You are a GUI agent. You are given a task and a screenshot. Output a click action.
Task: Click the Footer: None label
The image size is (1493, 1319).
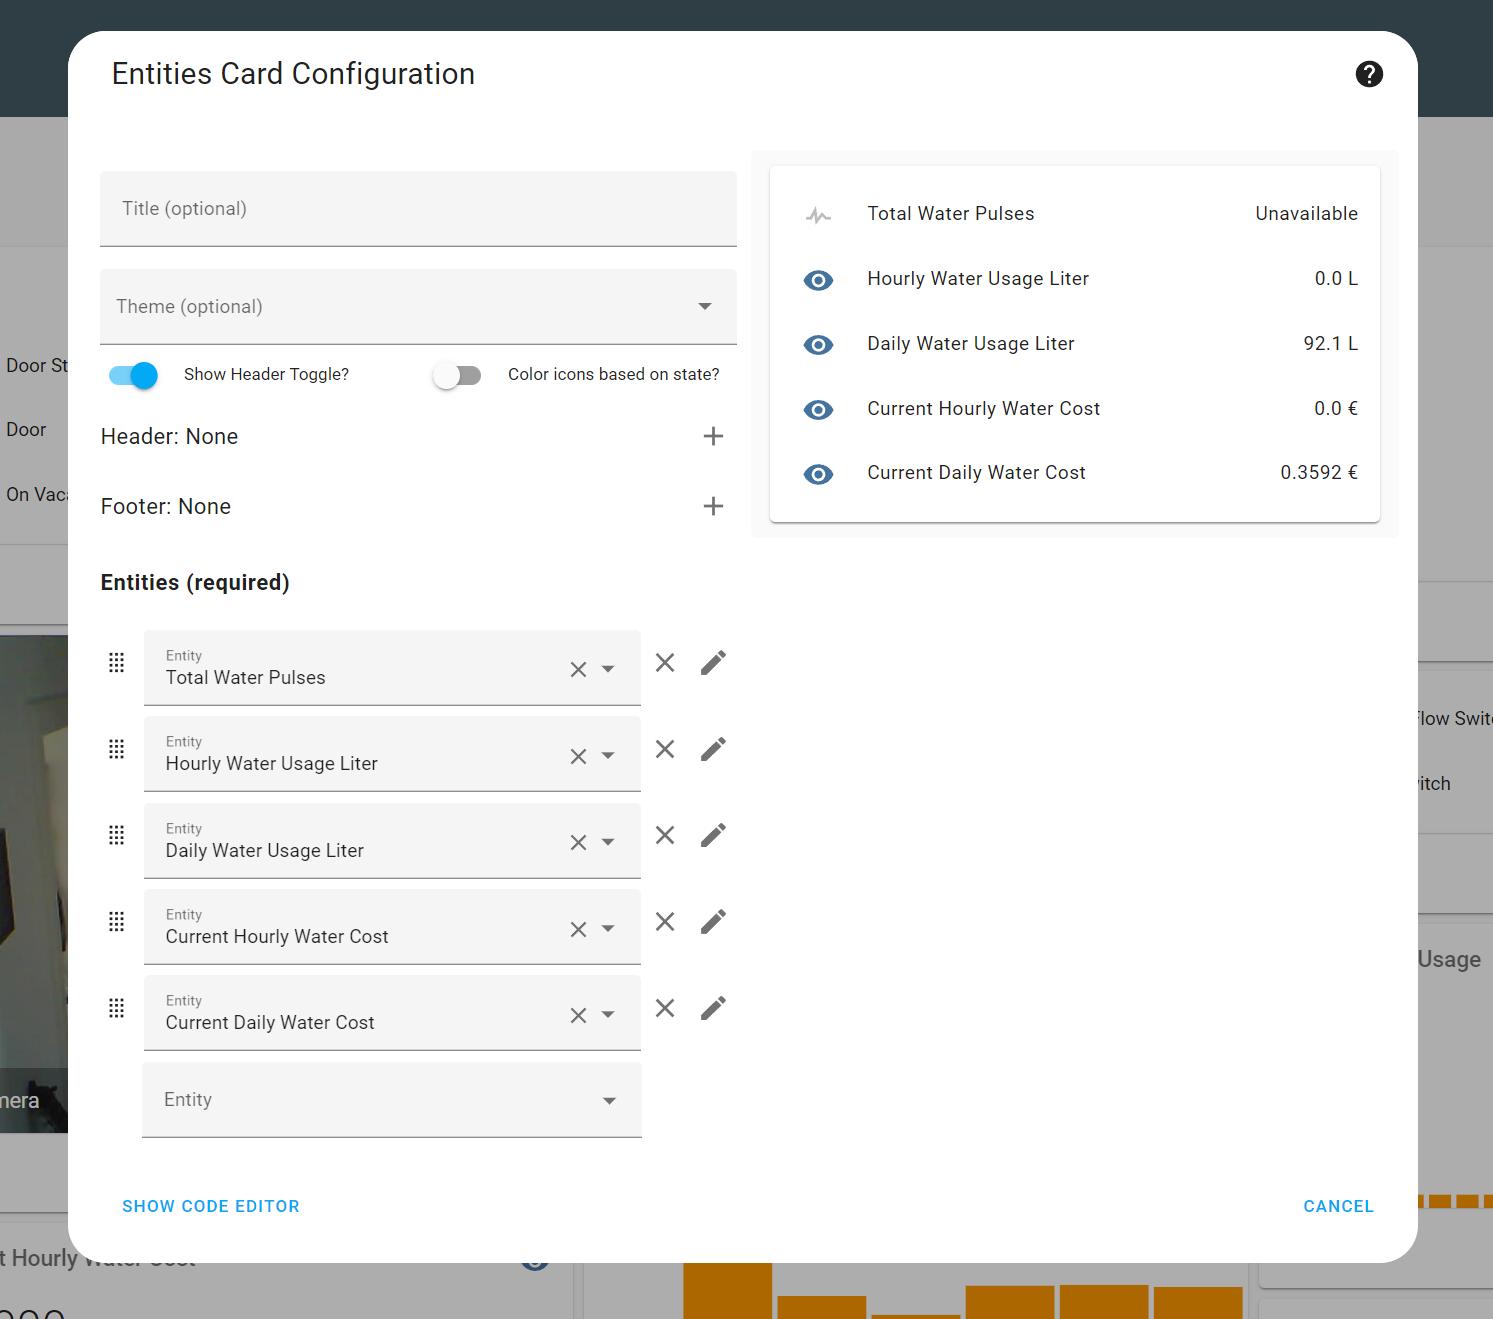tap(166, 507)
